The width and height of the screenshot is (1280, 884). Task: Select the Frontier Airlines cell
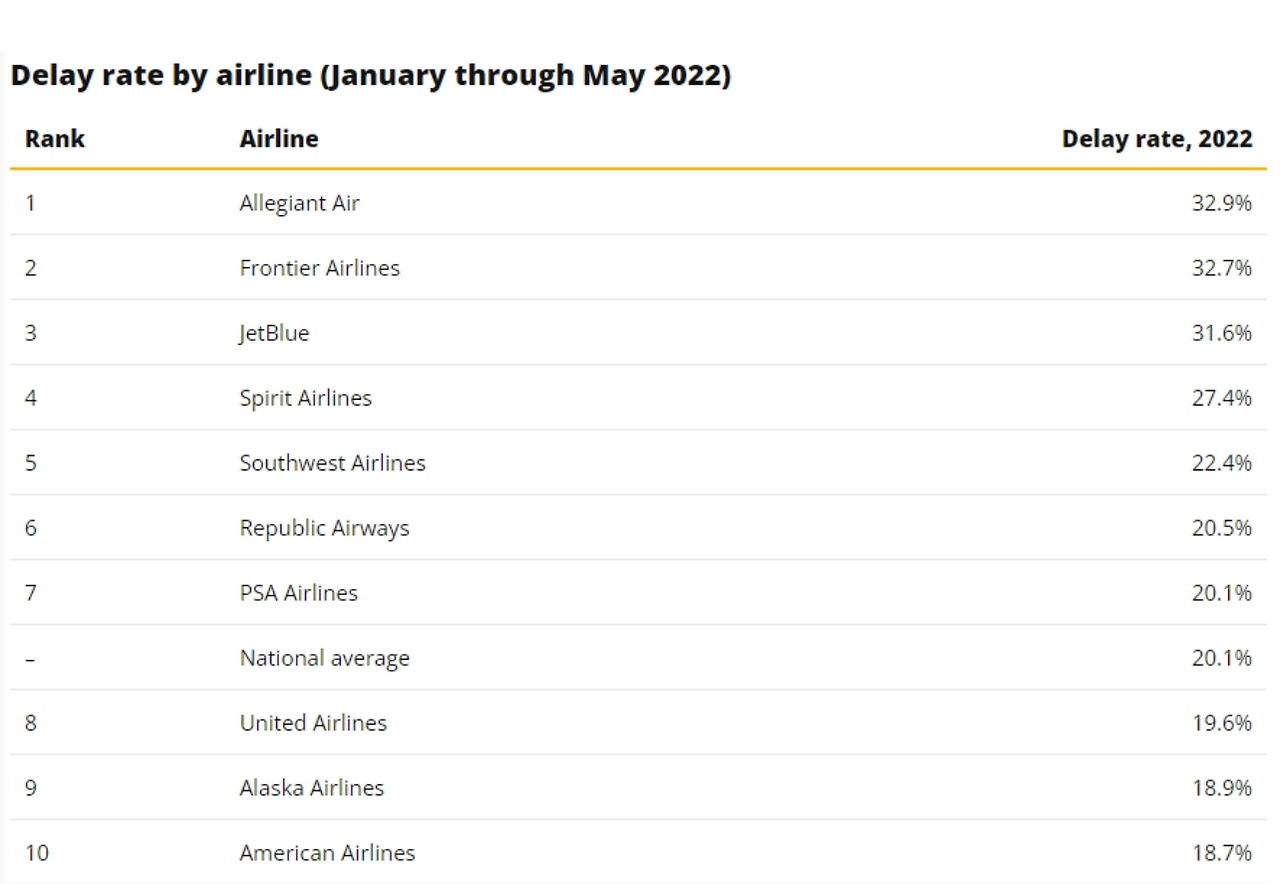pos(319,268)
